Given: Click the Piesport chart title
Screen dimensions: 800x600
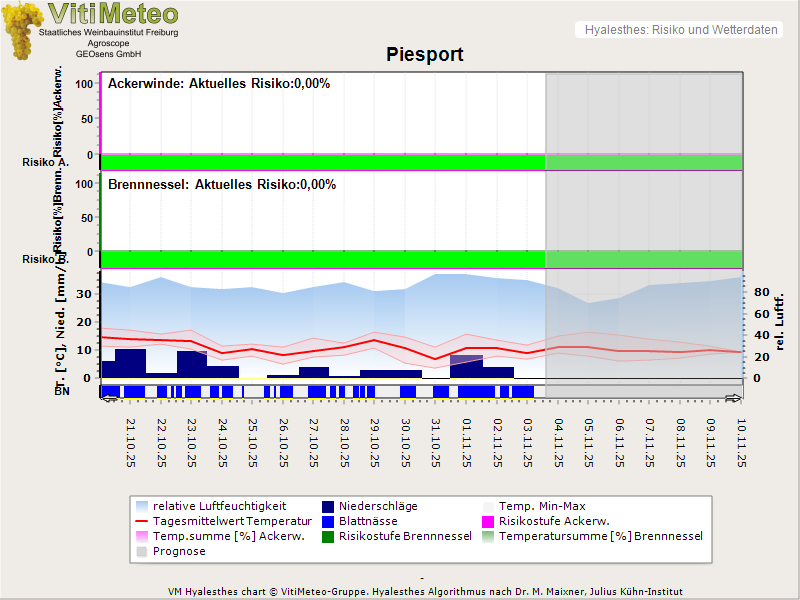Looking at the screenshot, I should click(x=425, y=54).
